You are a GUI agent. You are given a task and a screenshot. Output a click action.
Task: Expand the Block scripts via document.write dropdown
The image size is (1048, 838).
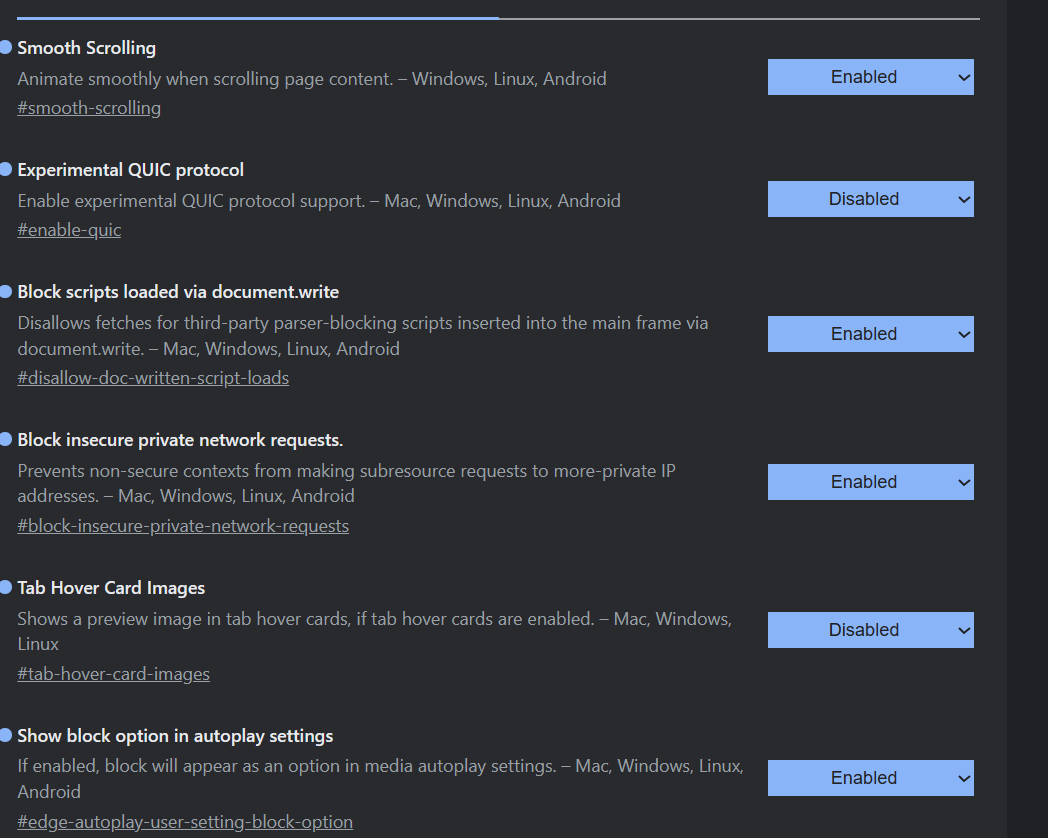point(870,334)
